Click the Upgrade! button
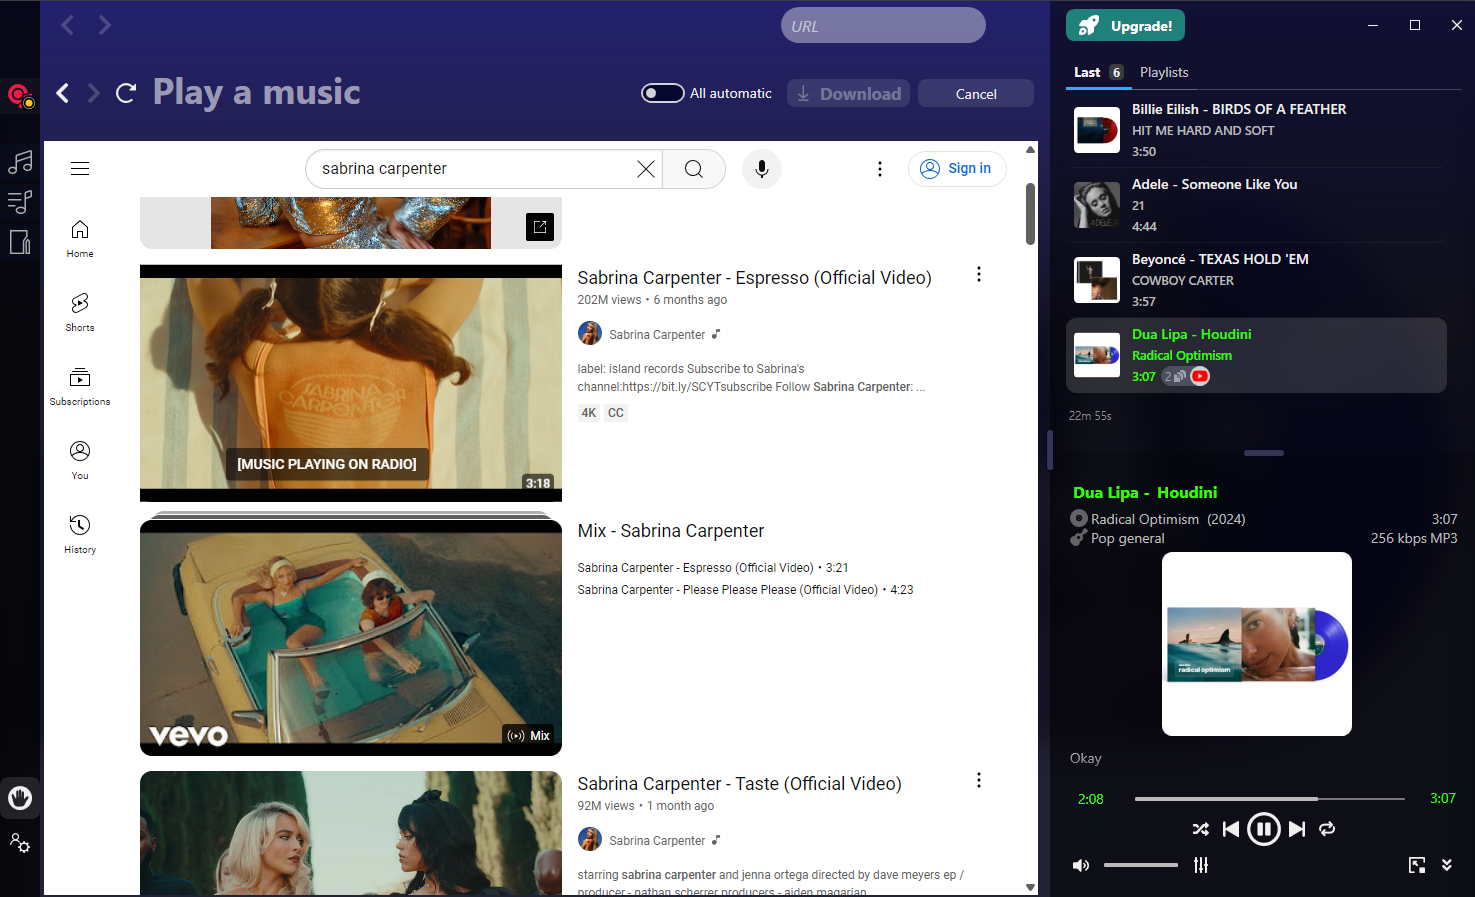 pos(1125,26)
